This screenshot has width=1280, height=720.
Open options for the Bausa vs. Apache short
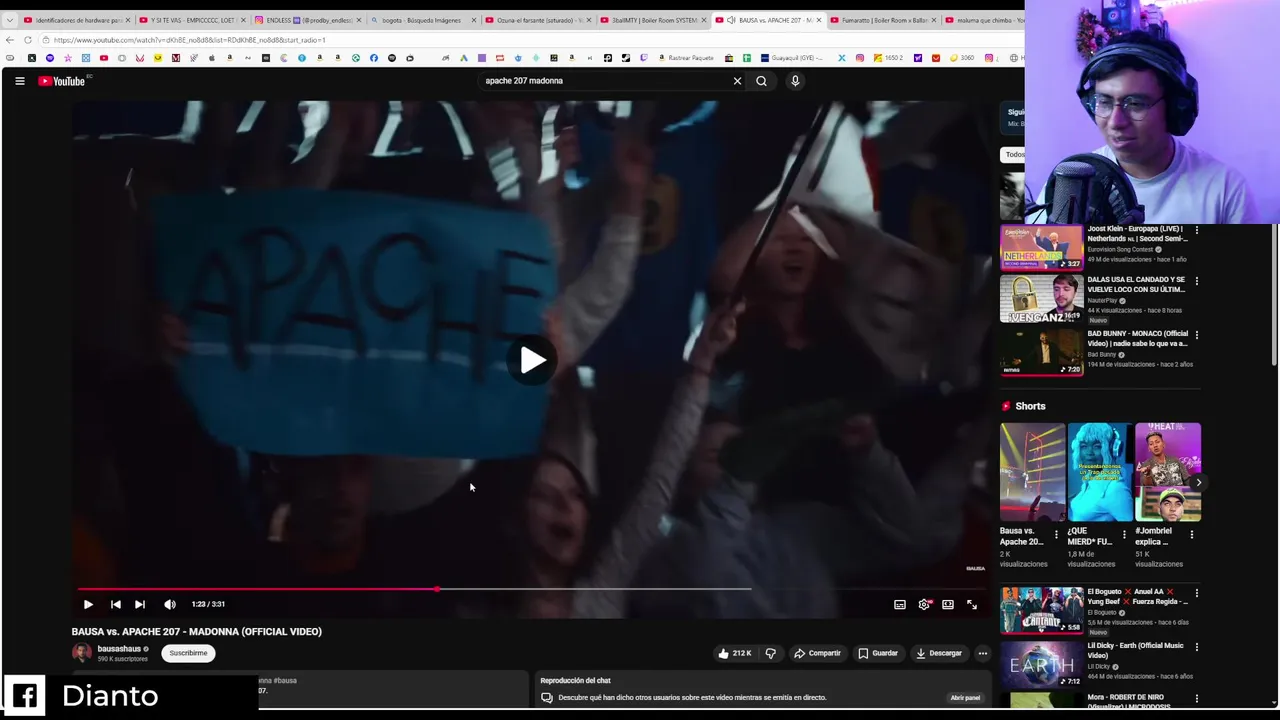(1056, 534)
